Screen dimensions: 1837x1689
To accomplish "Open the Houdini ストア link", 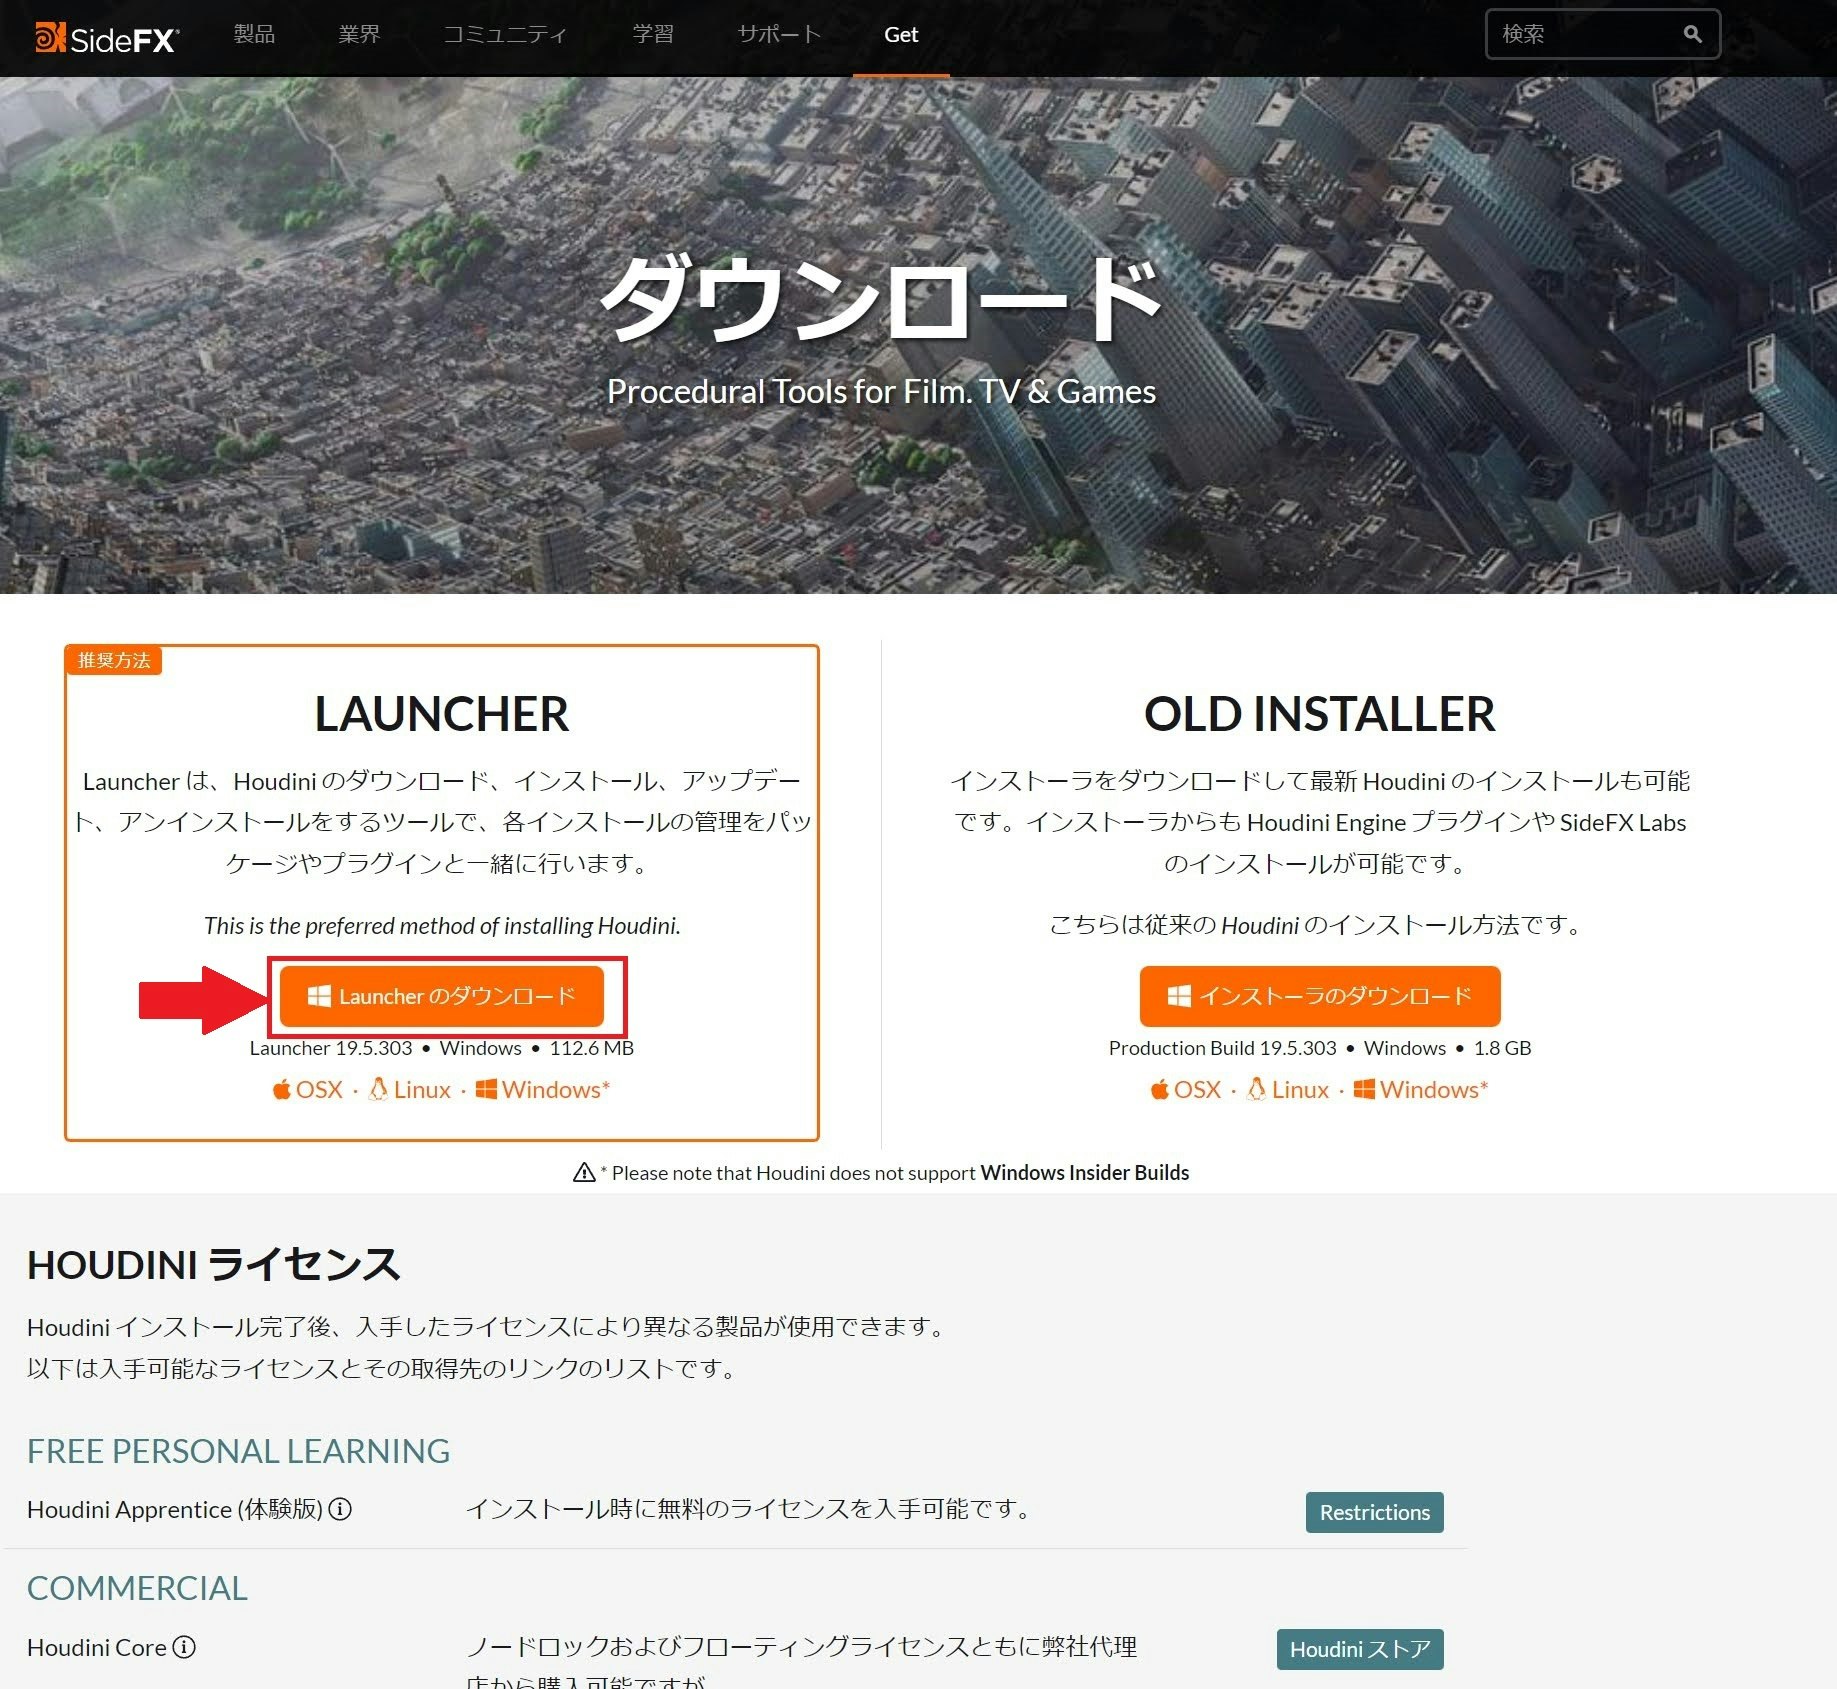I will click(x=1359, y=1649).
